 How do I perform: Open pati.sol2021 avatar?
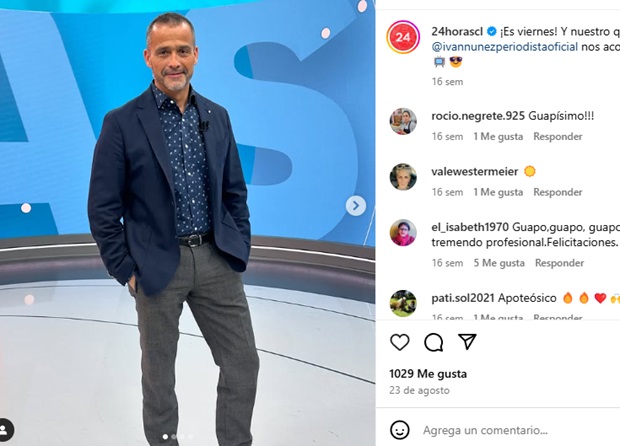pyautogui.click(x=403, y=303)
